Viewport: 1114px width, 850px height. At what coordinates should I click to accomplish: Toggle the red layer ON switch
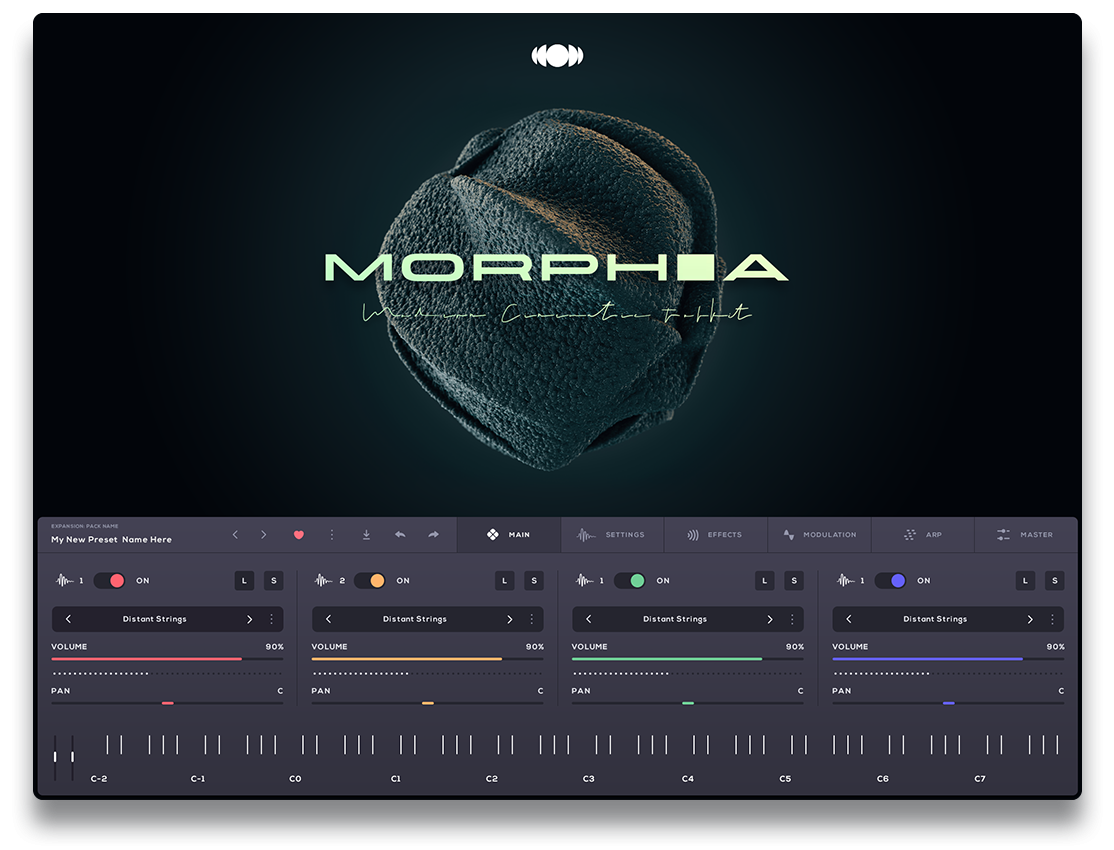110,581
